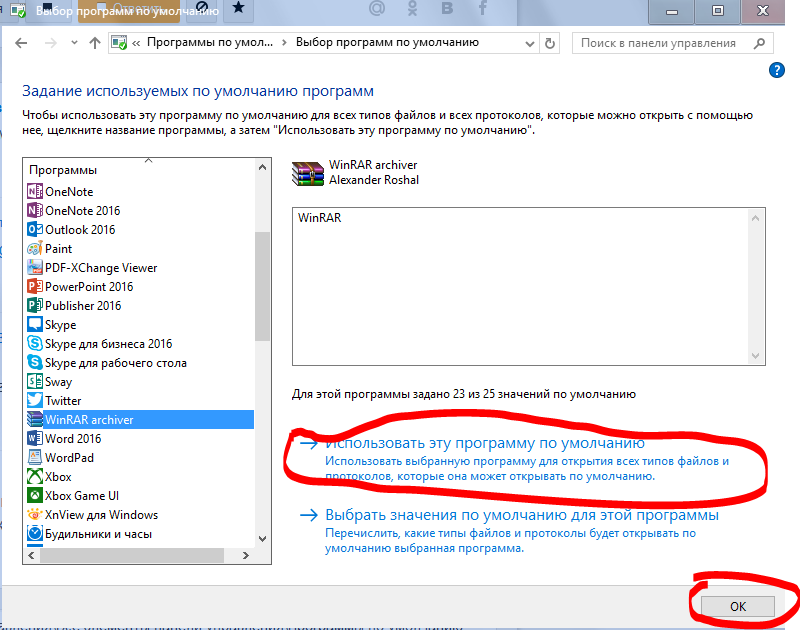Open the breadcrumb arrow after Программы по умол...
The height and width of the screenshot is (630, 800).
[x=284, y=43]
